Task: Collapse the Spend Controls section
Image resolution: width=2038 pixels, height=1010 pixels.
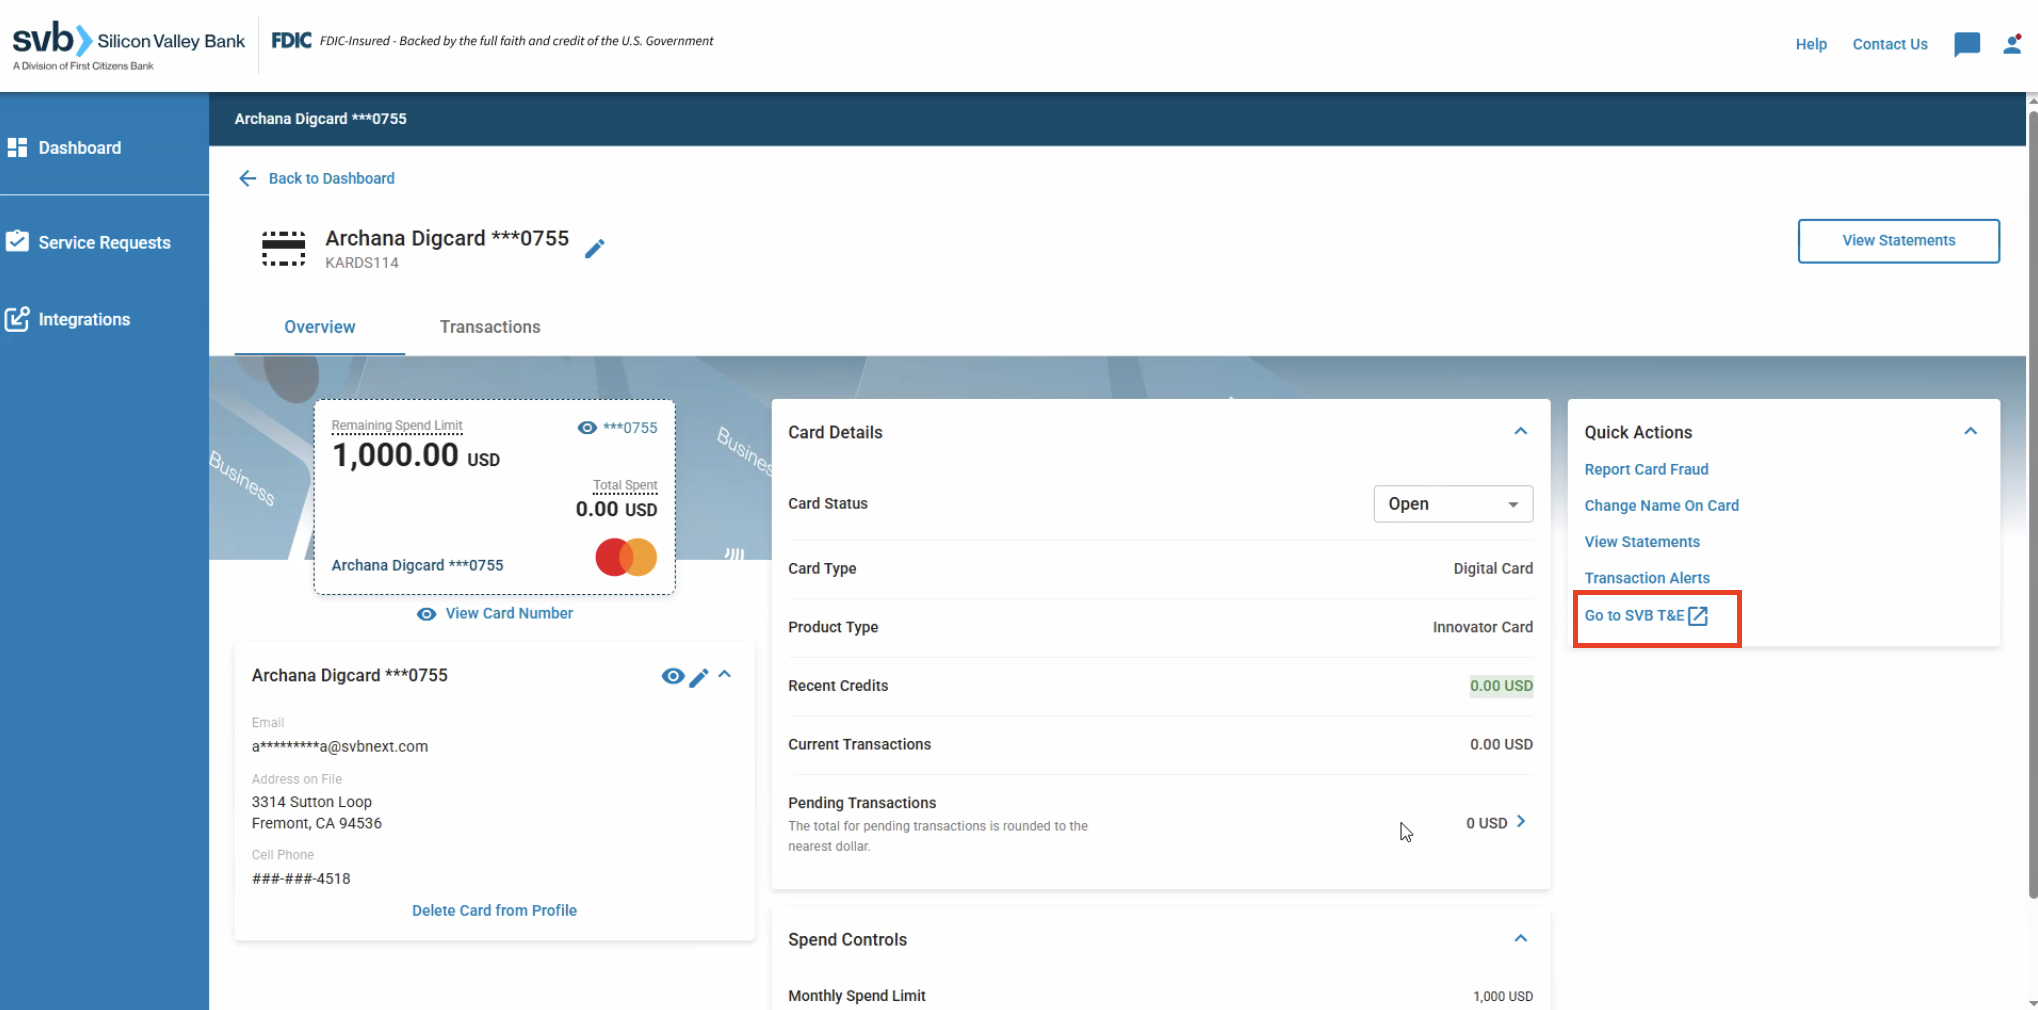Action: click(1520, 939)
